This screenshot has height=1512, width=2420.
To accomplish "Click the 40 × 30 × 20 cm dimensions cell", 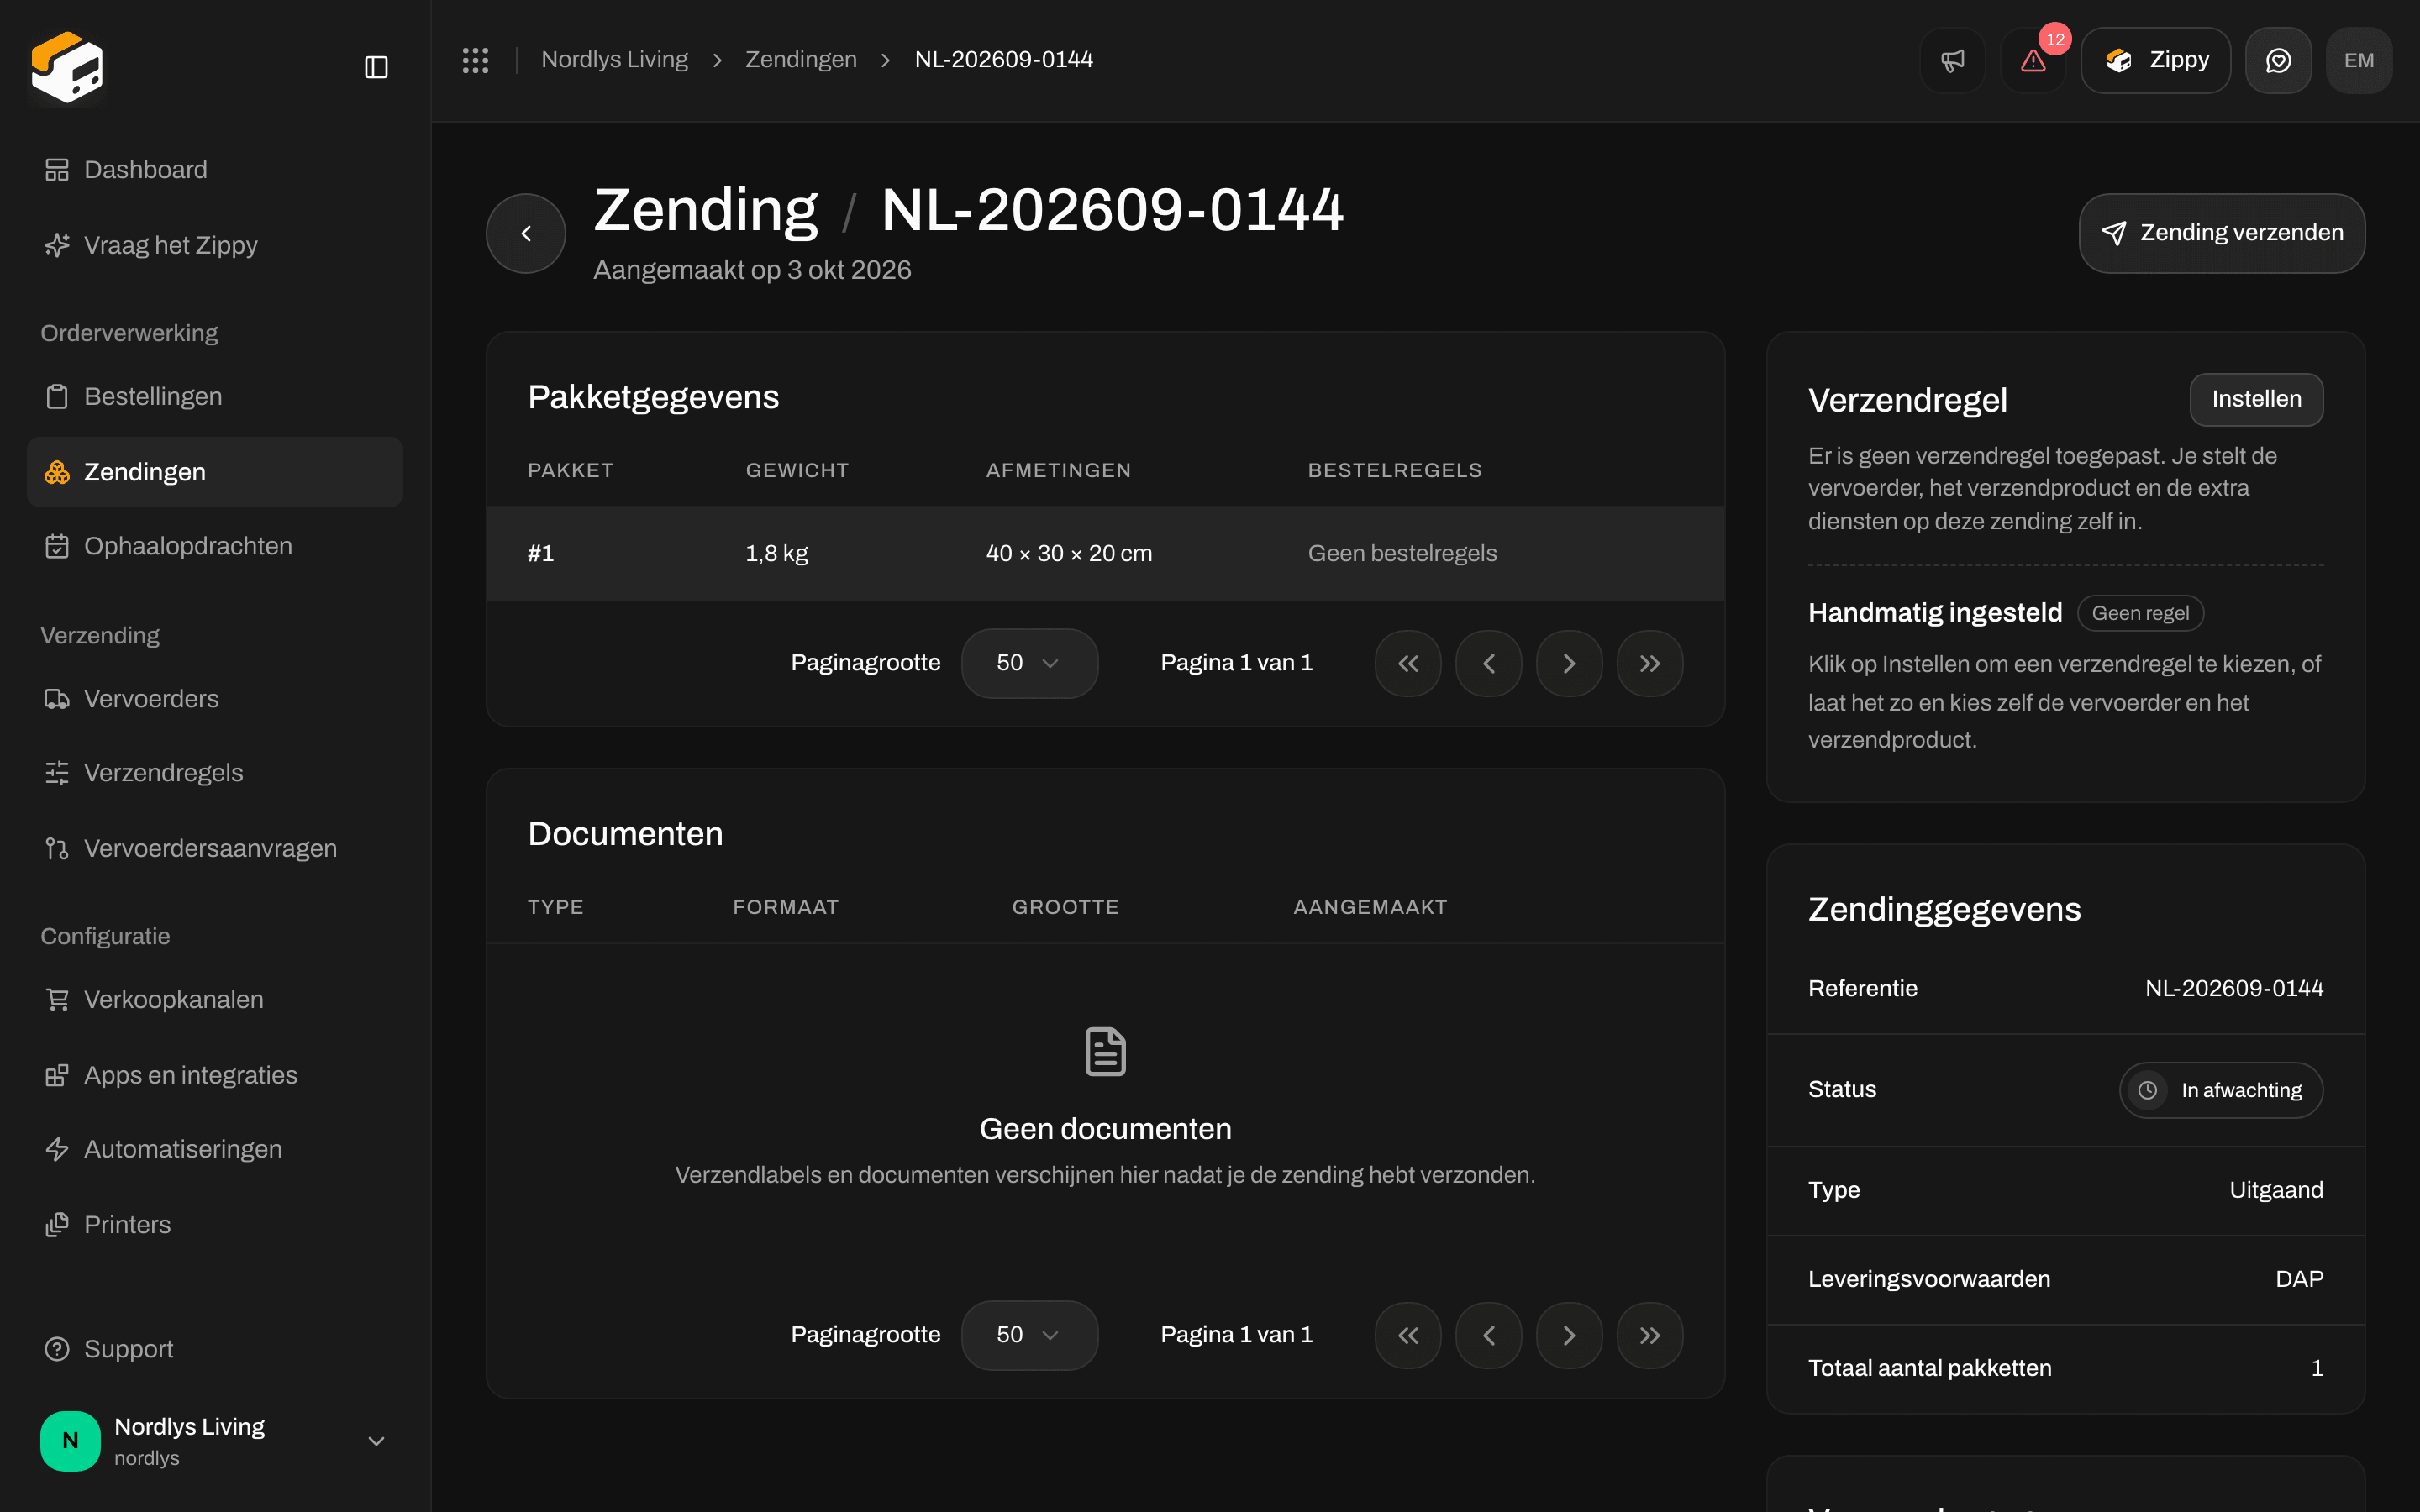I will [x=1069, y=553].
